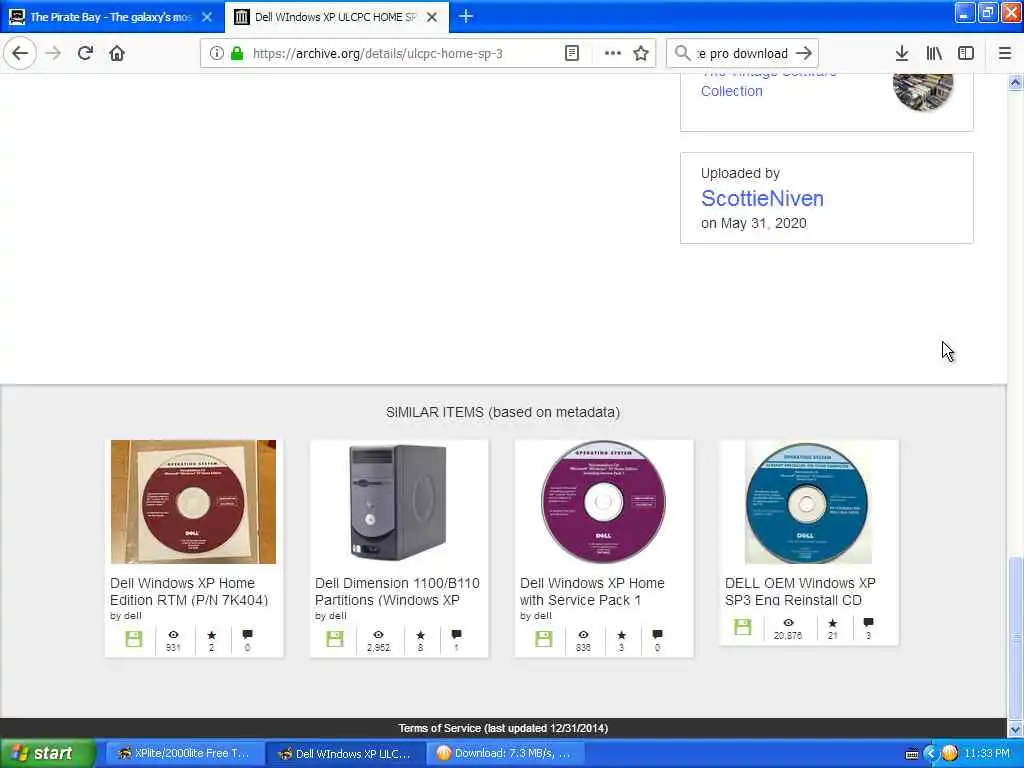Close the Dell Windows XP ULCPC tab
1024x768 pixels.
point(432,17)
